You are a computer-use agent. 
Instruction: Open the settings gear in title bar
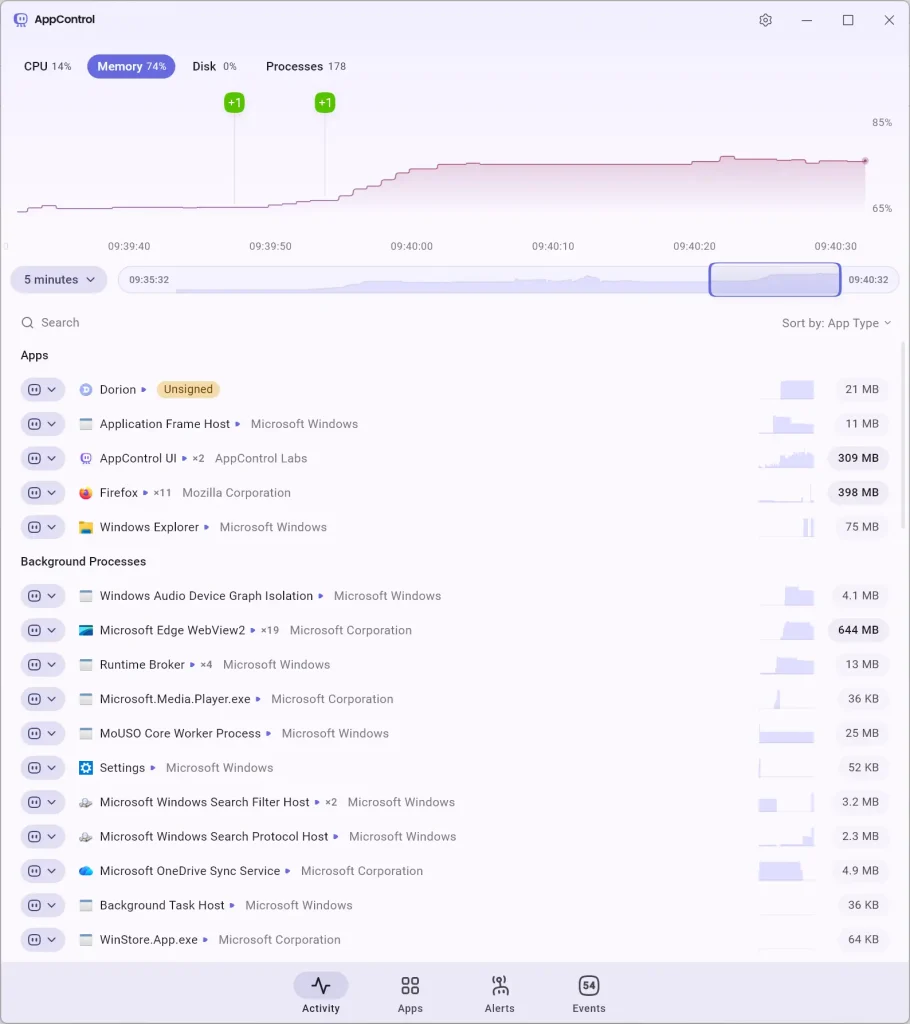tap(765, 20)
